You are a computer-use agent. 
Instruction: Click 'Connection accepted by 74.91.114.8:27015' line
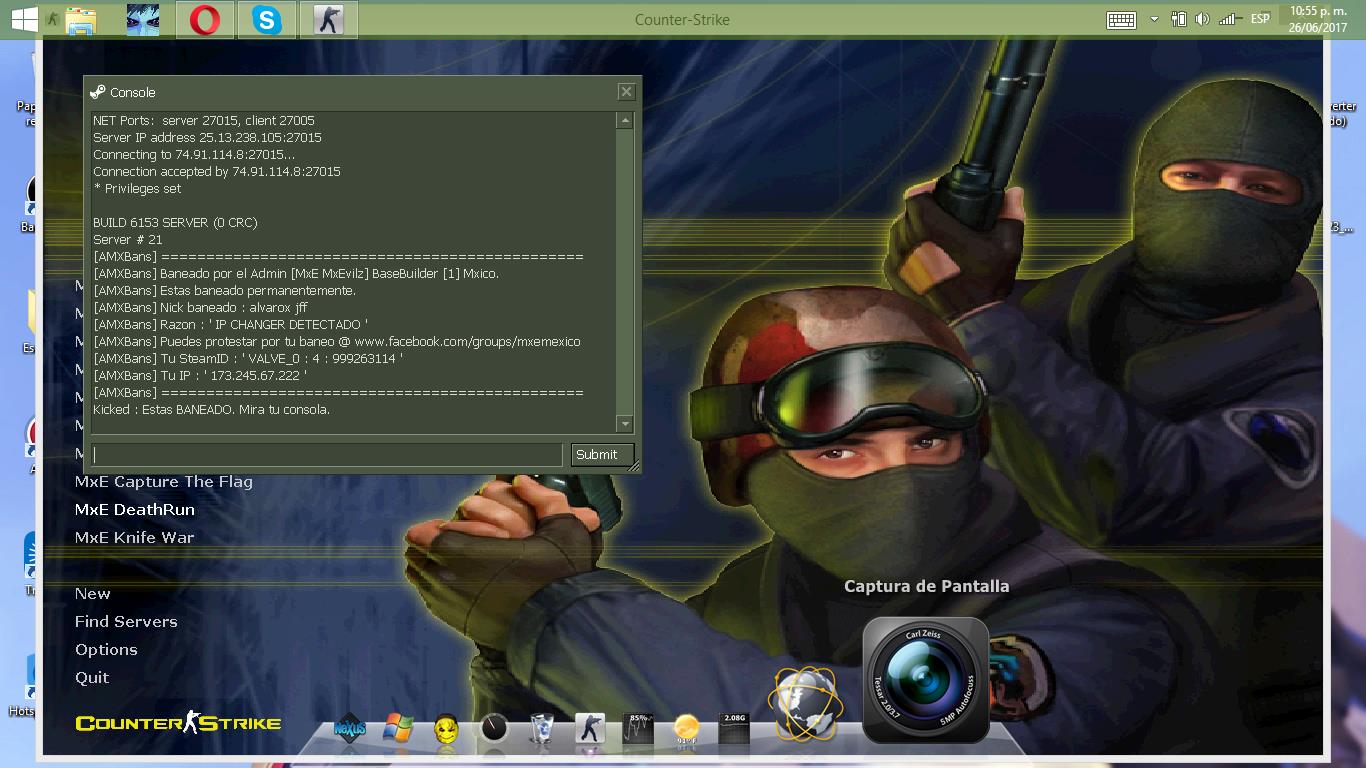click(217, 172)
